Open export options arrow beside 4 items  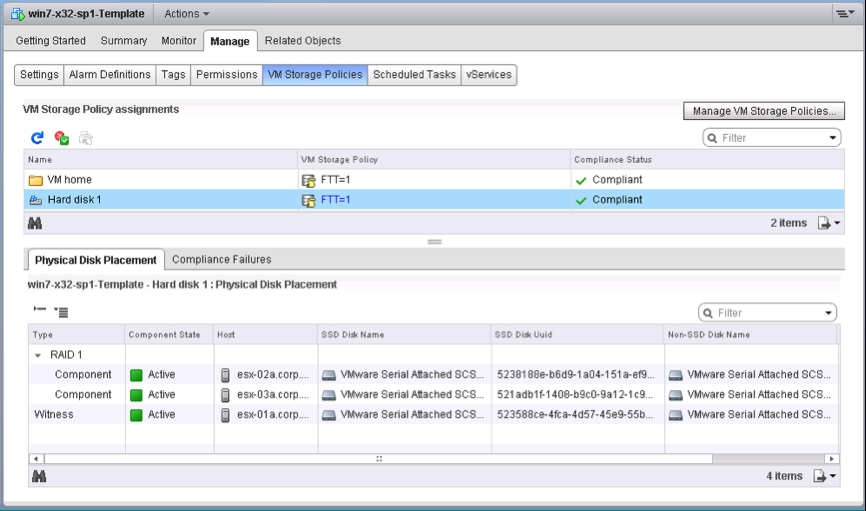[833, 476]
